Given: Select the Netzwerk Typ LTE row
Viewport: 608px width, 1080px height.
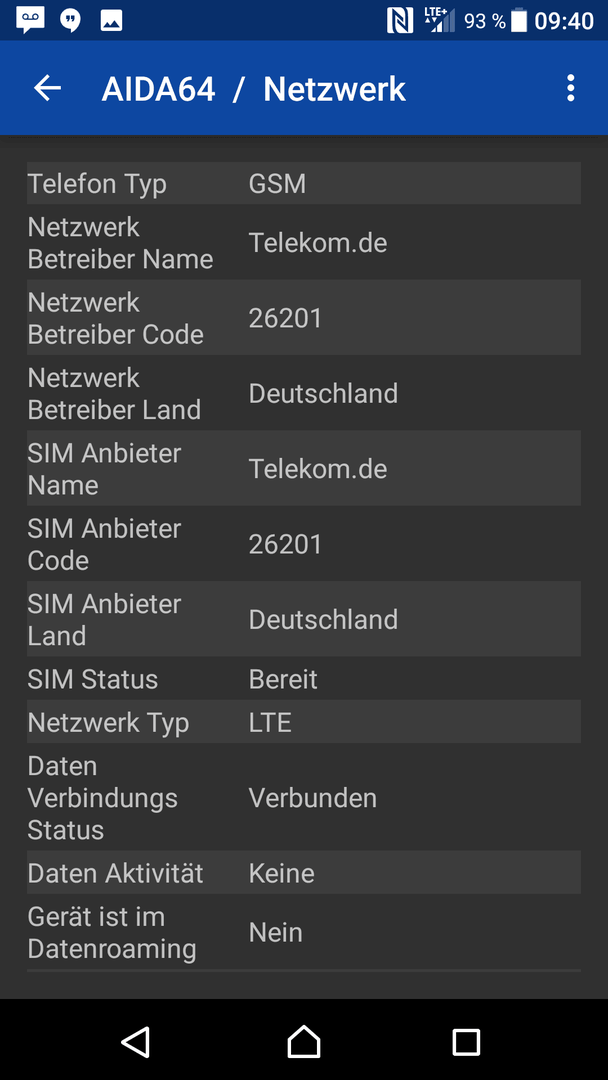Looking at the screenshot, I should click(x=304, y=722).
